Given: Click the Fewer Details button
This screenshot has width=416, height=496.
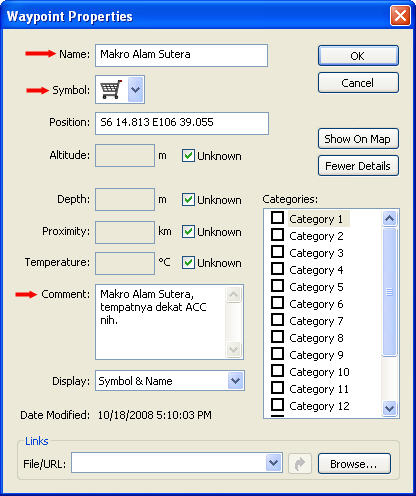Looking at the screenshot, I should point(358,166).
